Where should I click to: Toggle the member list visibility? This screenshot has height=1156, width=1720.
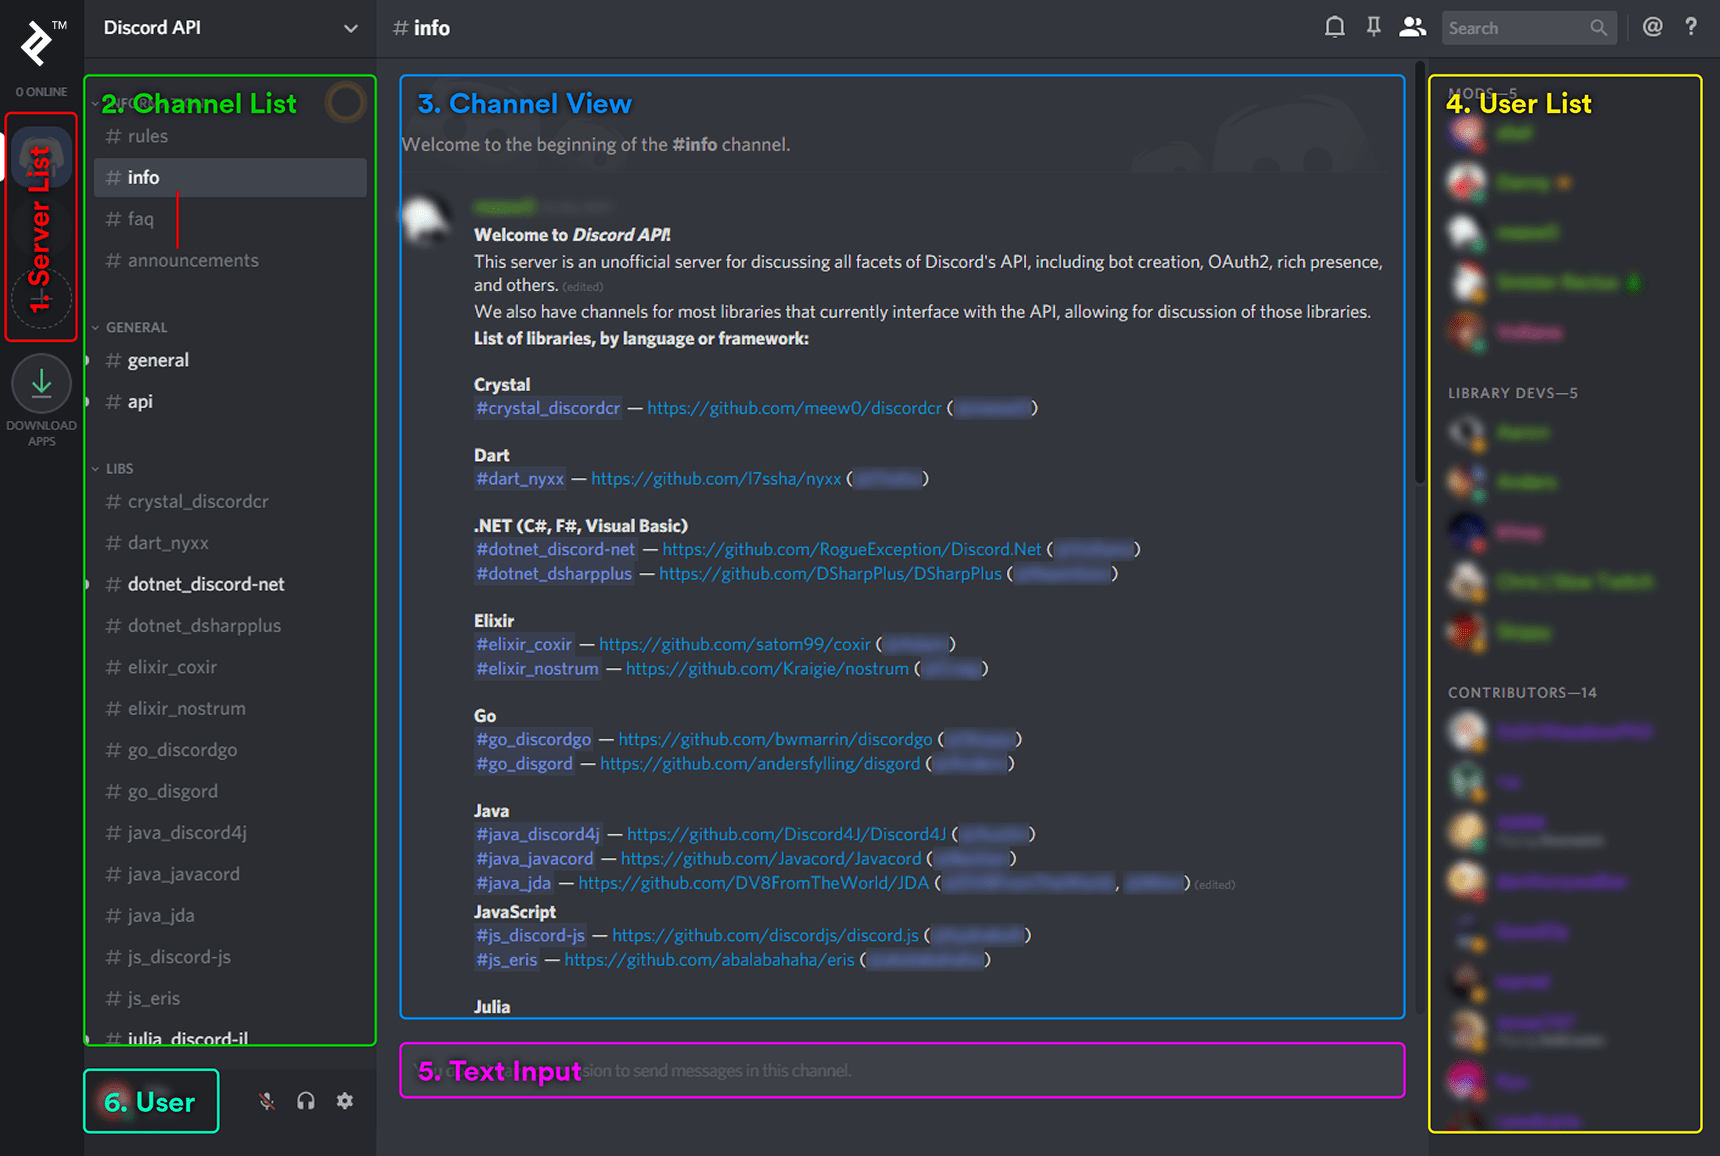(x=1412, y=27)
